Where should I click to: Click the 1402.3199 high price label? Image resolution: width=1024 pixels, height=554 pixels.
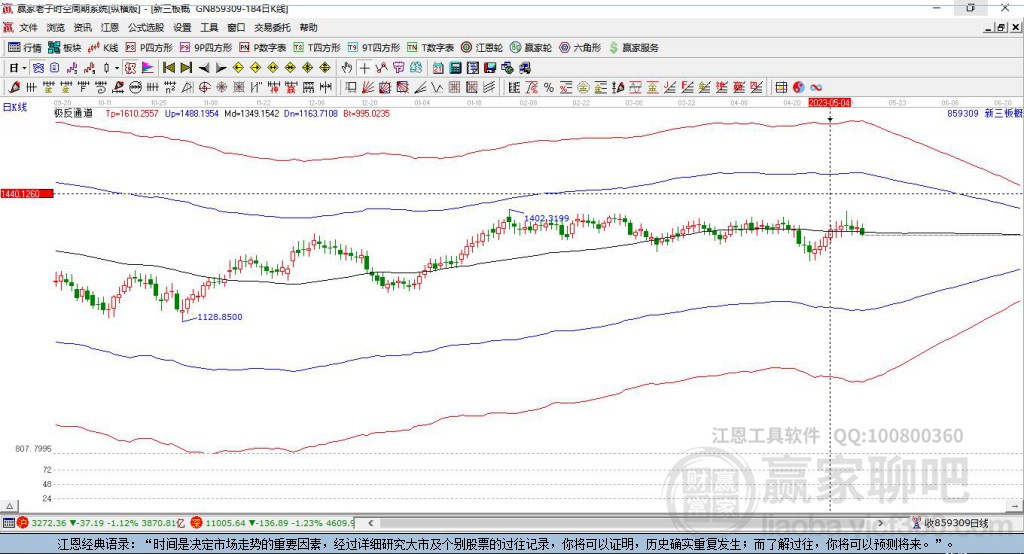547,218
